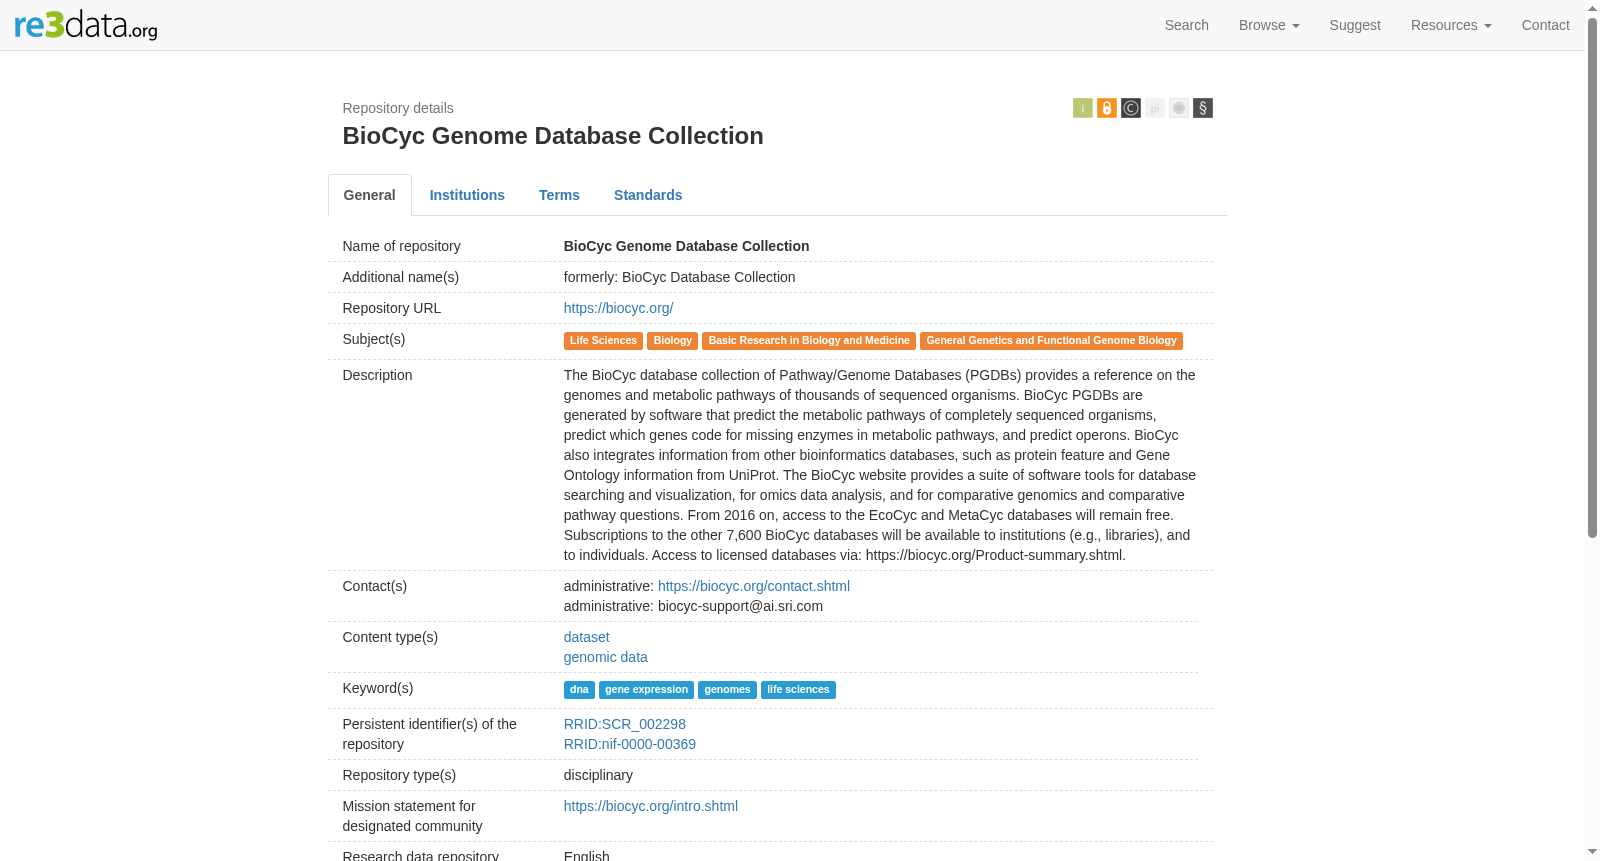1600x861 pixels.
Task: Switch to the Institutions tab
Action: point(467,195)
